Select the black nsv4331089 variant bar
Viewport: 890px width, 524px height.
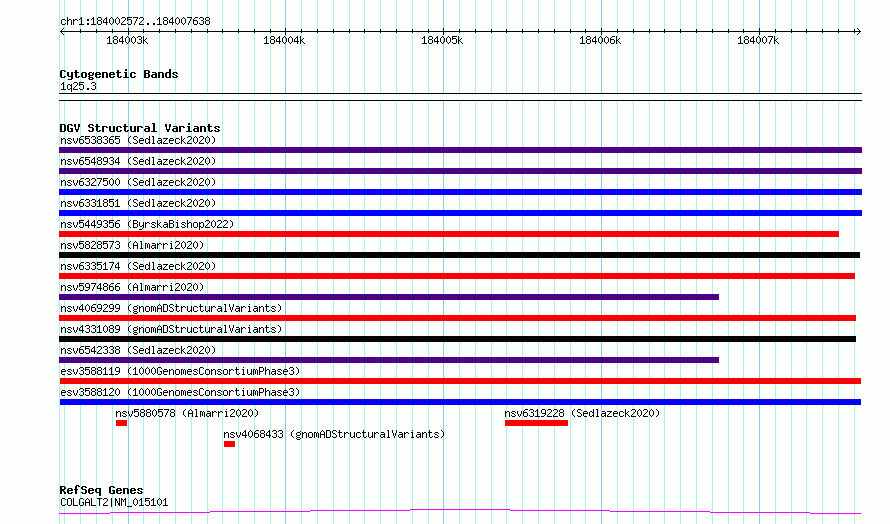click(457, 339)
